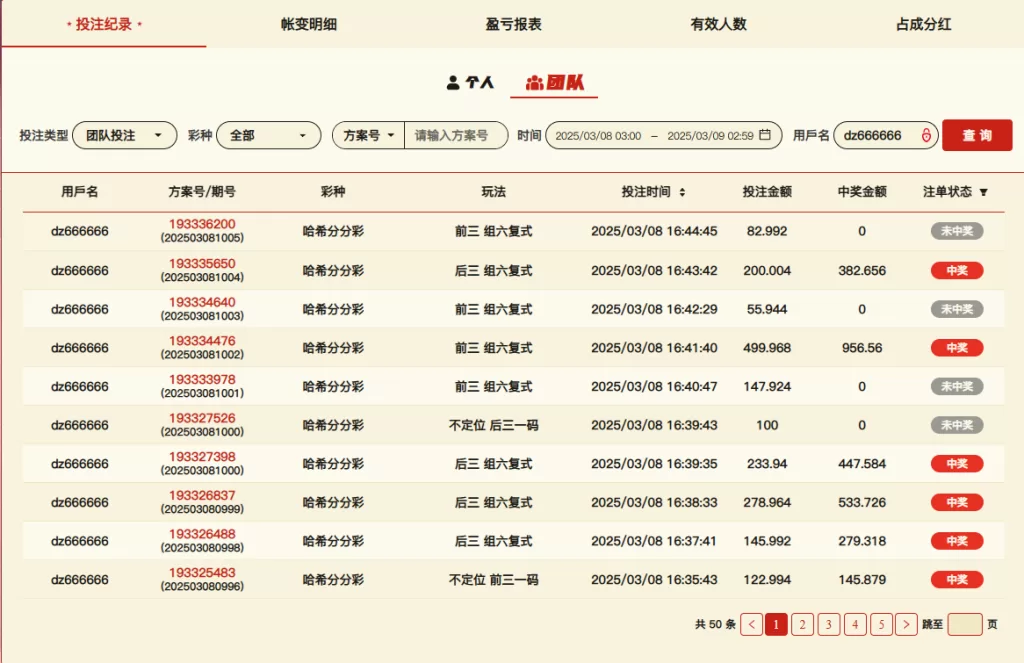Click 未中奖 badge for scheme 193333978
Screen dimensions: 1024x663
[957, 386]
